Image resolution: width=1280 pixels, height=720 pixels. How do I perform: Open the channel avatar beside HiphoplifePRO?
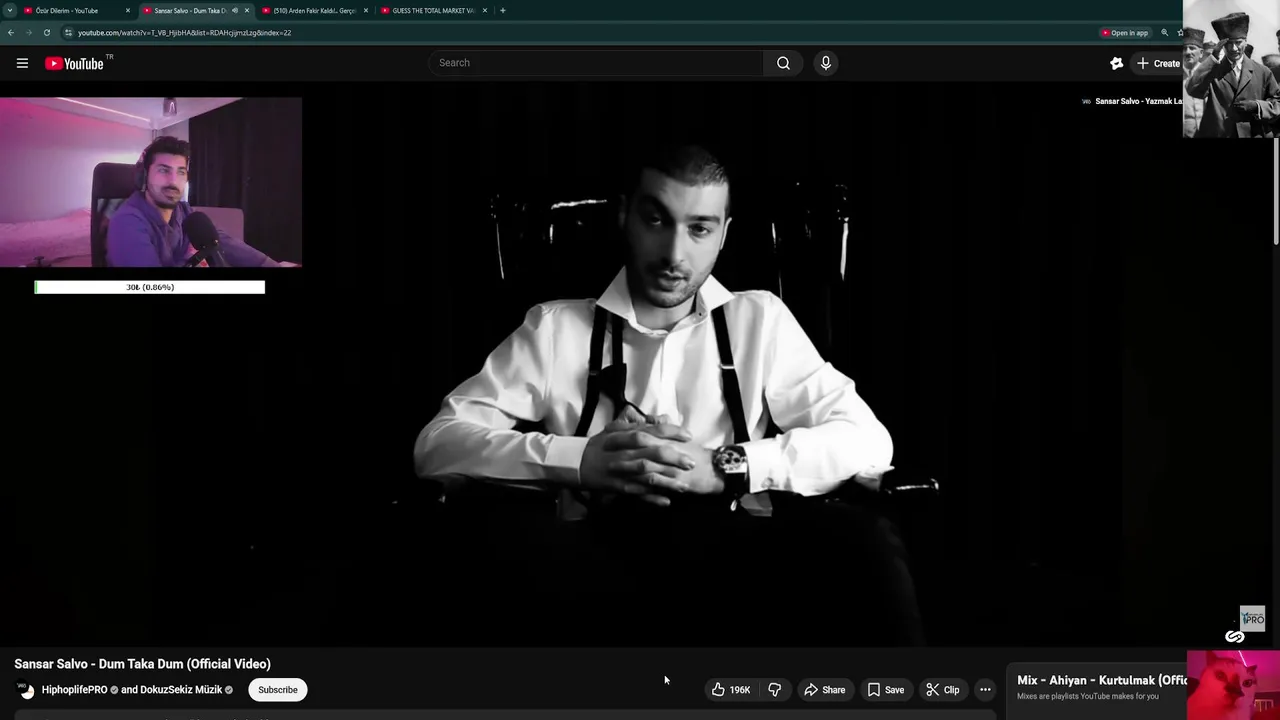pyautogui.click(x=25, y=690)
